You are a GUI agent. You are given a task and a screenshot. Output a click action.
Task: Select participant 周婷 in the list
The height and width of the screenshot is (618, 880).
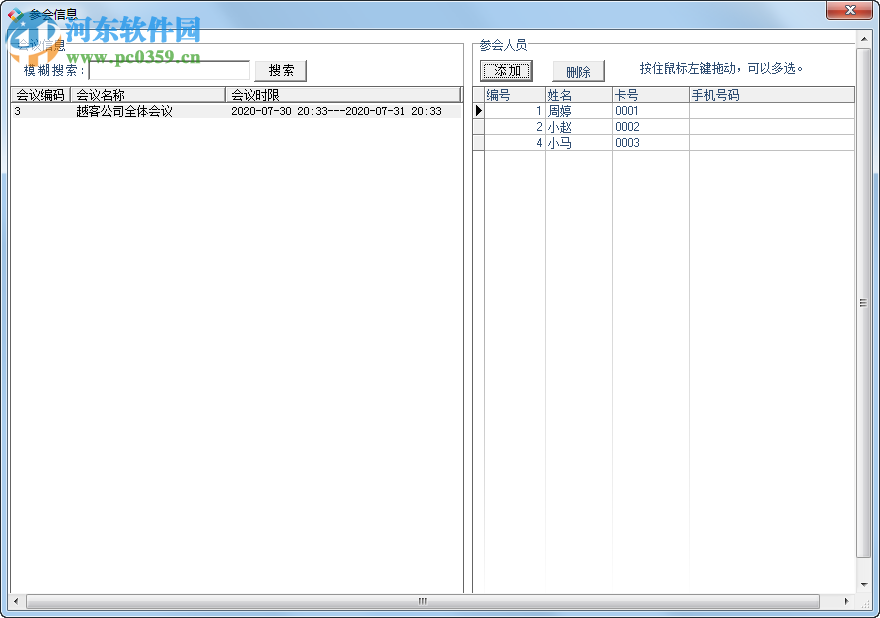click(x=560, y=111)
